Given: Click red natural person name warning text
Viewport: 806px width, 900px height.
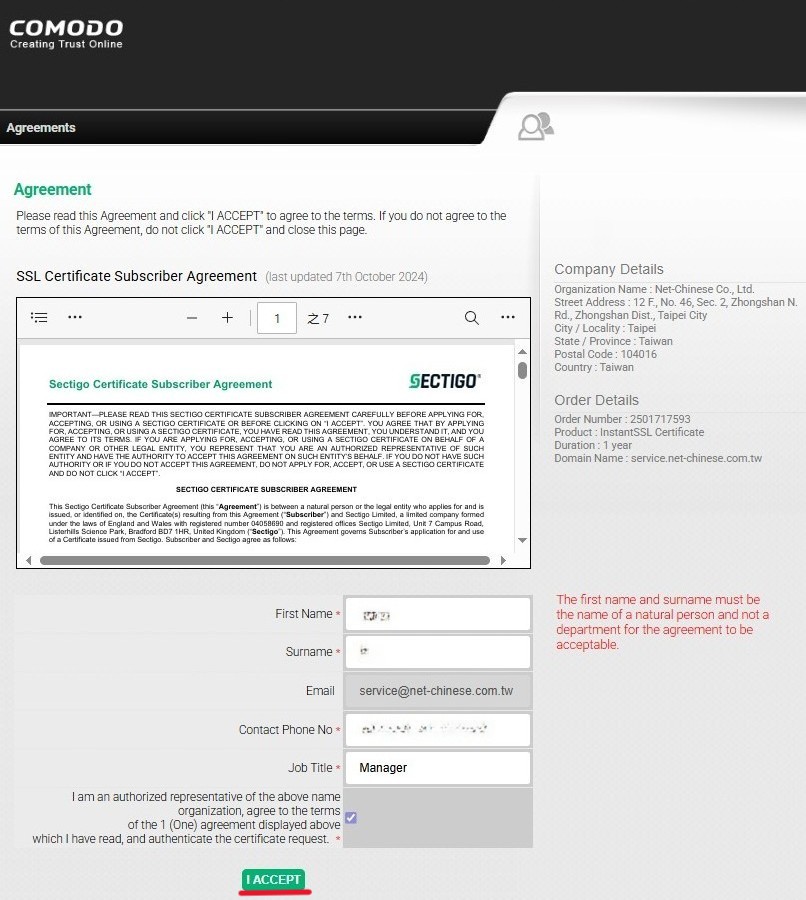Looking at the screenshot, I should (662, 622).
